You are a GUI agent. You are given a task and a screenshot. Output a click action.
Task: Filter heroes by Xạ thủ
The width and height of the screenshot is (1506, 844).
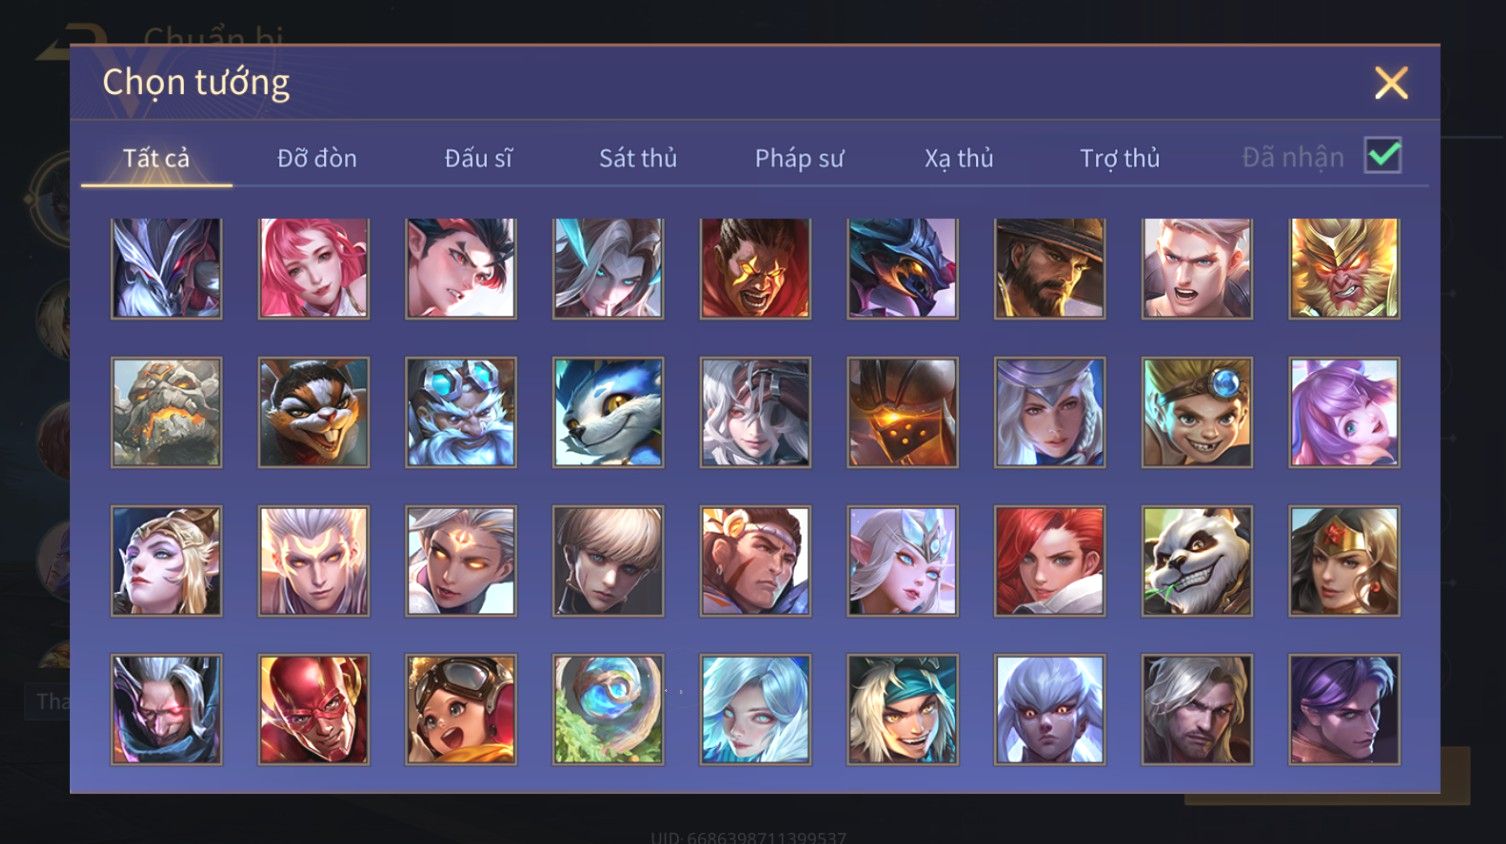pos(959,158)
